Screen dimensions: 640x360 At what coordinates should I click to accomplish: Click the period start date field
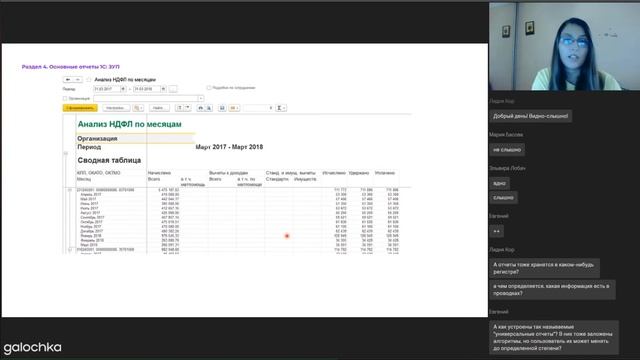click(107, 89)
